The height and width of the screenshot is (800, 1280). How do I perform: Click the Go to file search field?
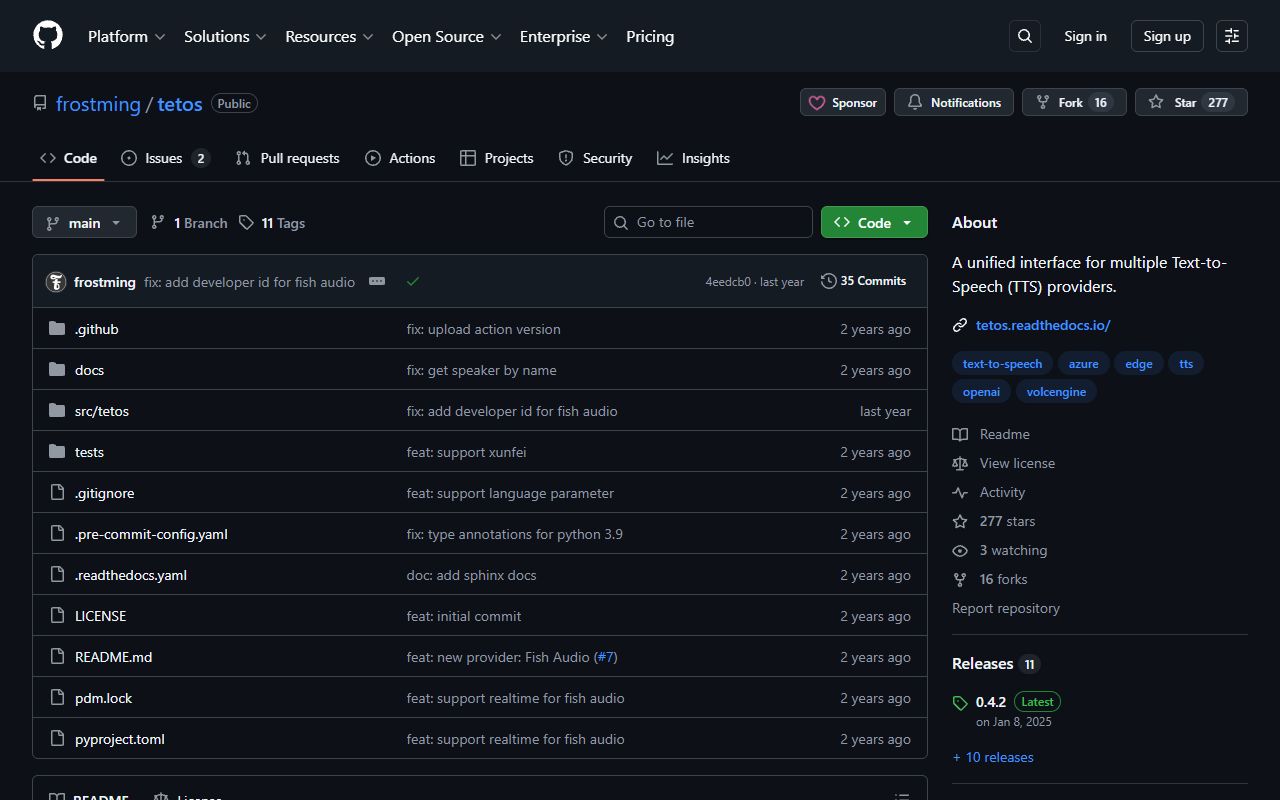[708, 222]
